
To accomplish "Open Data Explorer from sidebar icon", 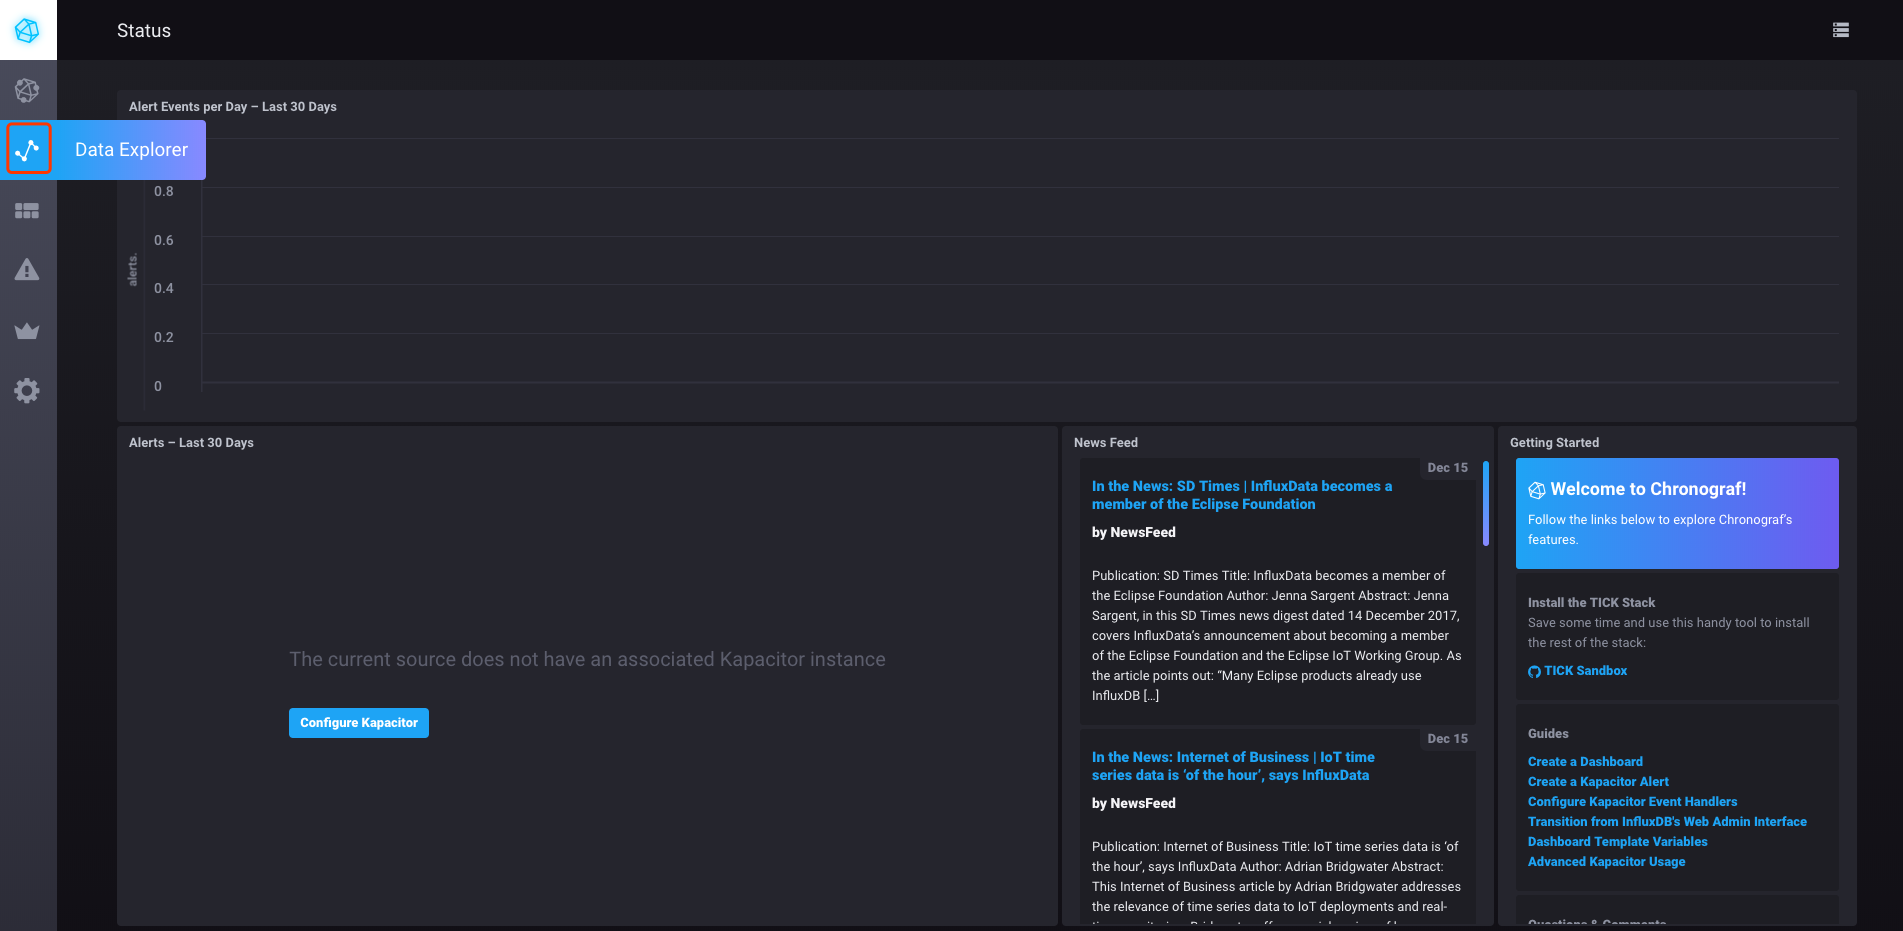I will pyautogui.click(x=28, y=150).
